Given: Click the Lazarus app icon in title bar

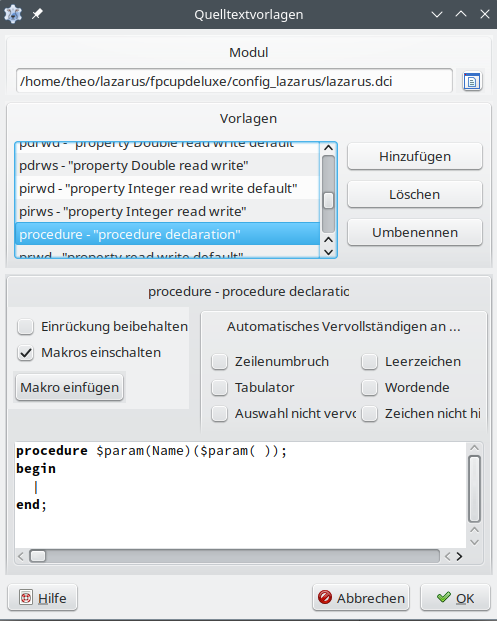Looking at the screenshot, I should (x=13, y=14).
